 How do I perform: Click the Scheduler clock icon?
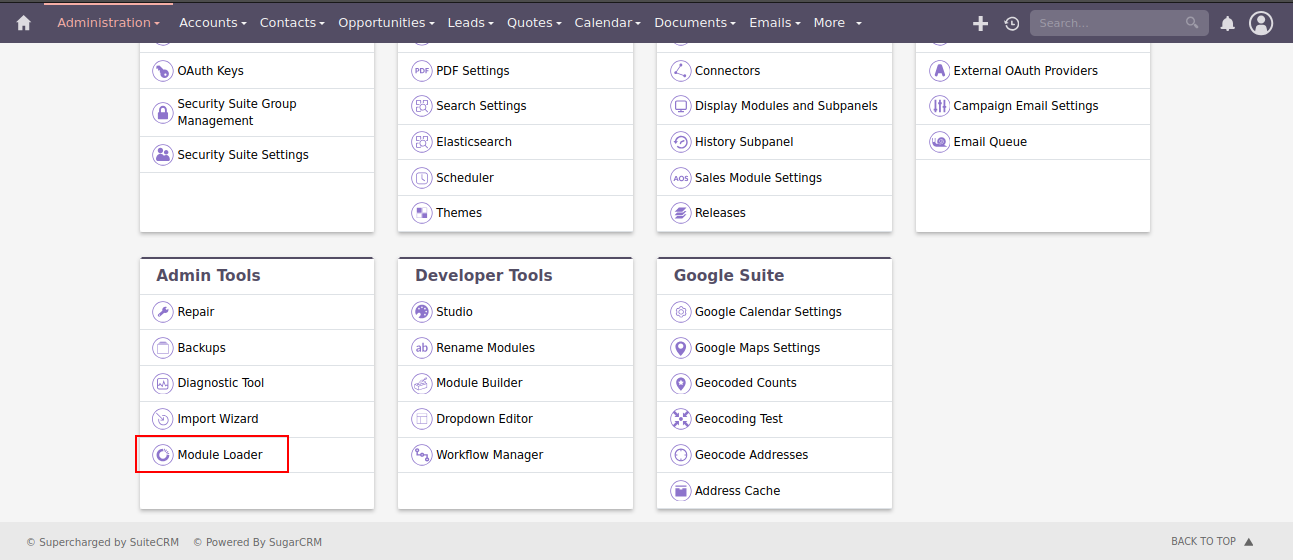(x=421, y=178)
